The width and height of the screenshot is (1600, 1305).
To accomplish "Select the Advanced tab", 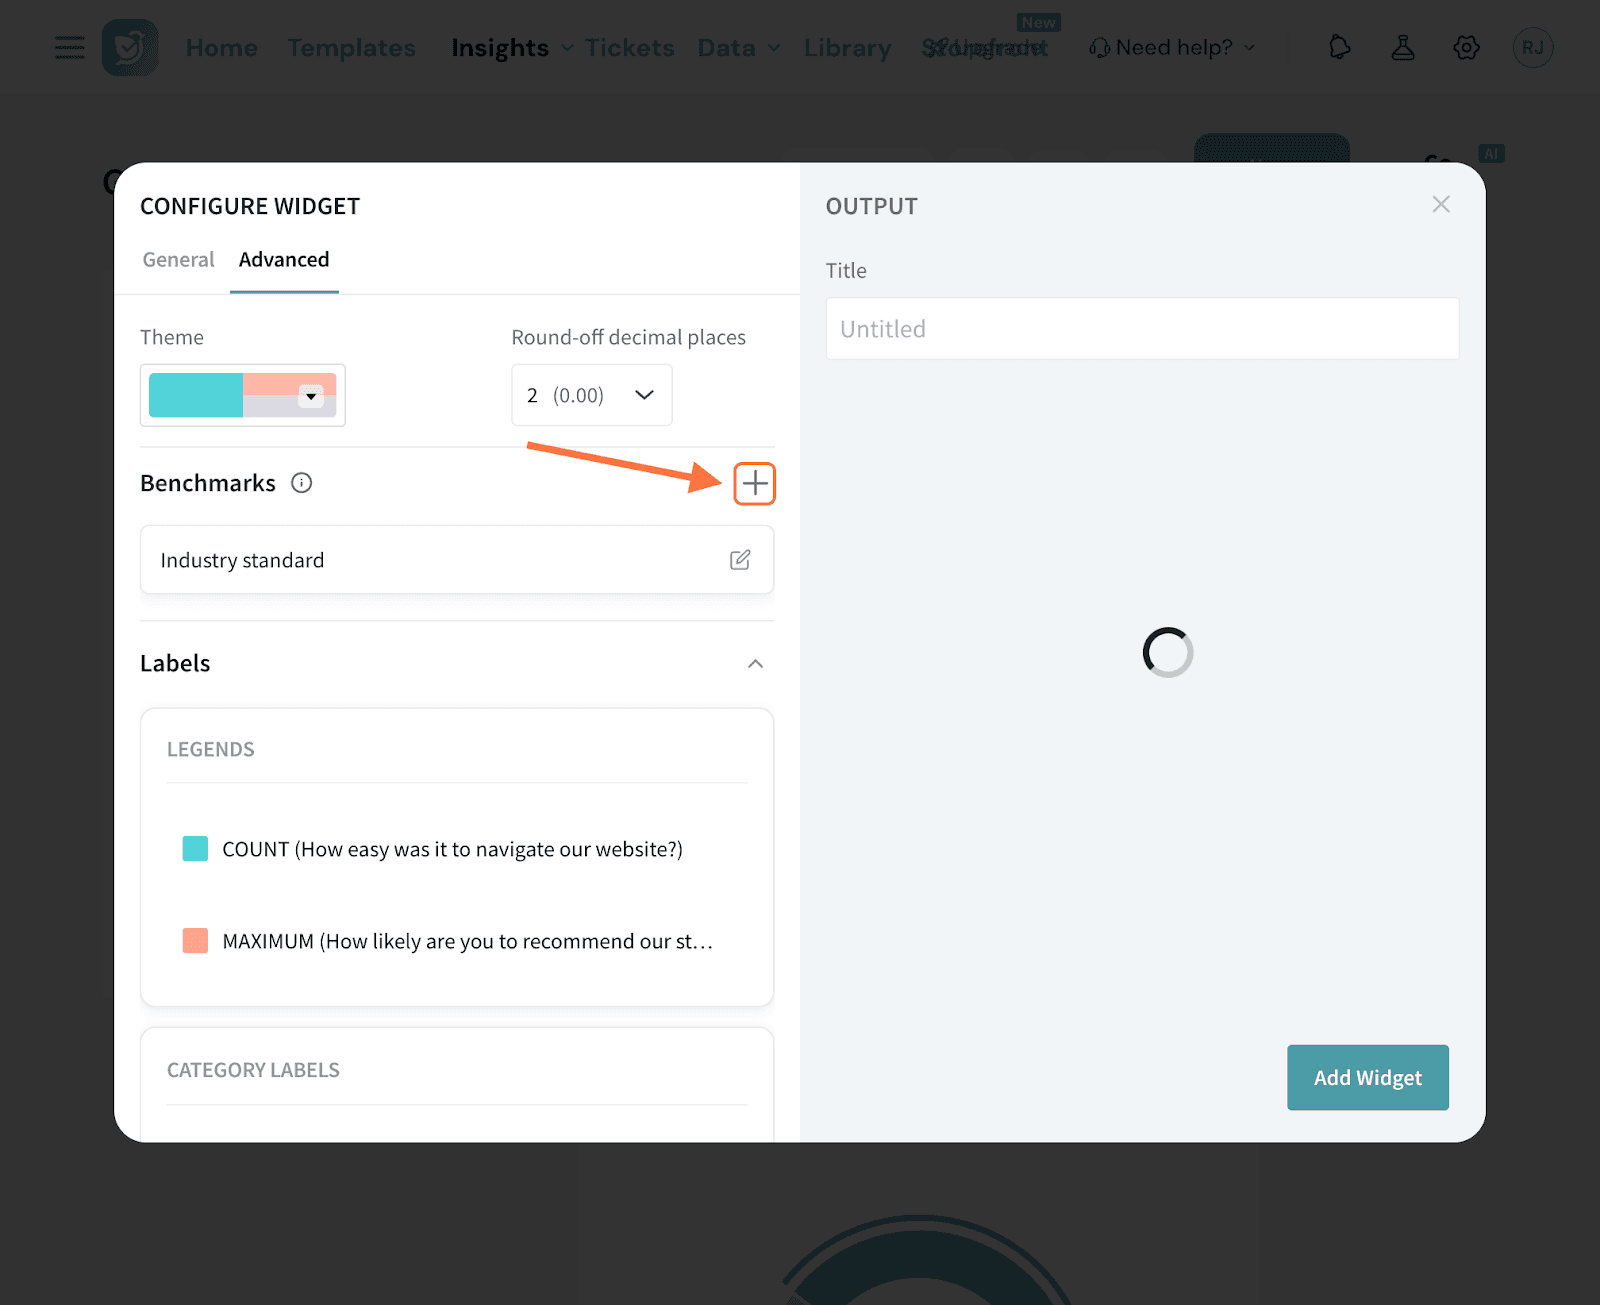I will [284, 260].
